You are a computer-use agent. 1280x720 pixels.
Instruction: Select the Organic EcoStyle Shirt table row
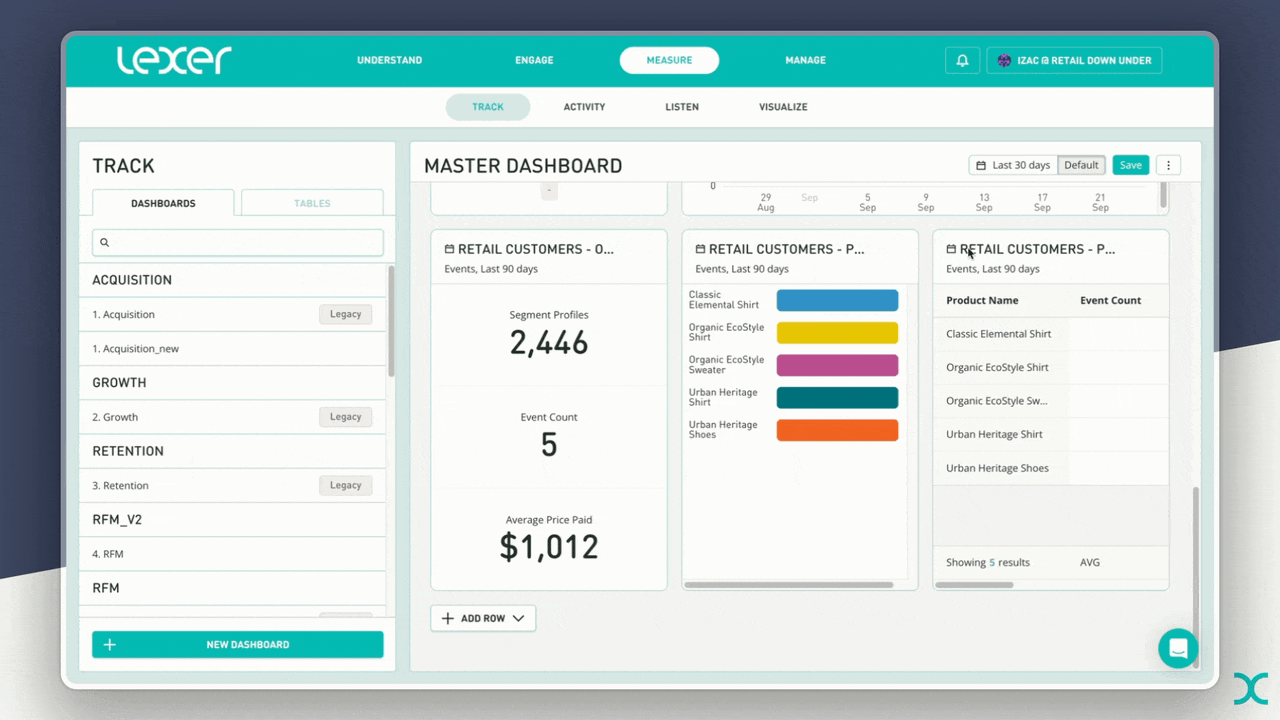(x=1050, y=367)
